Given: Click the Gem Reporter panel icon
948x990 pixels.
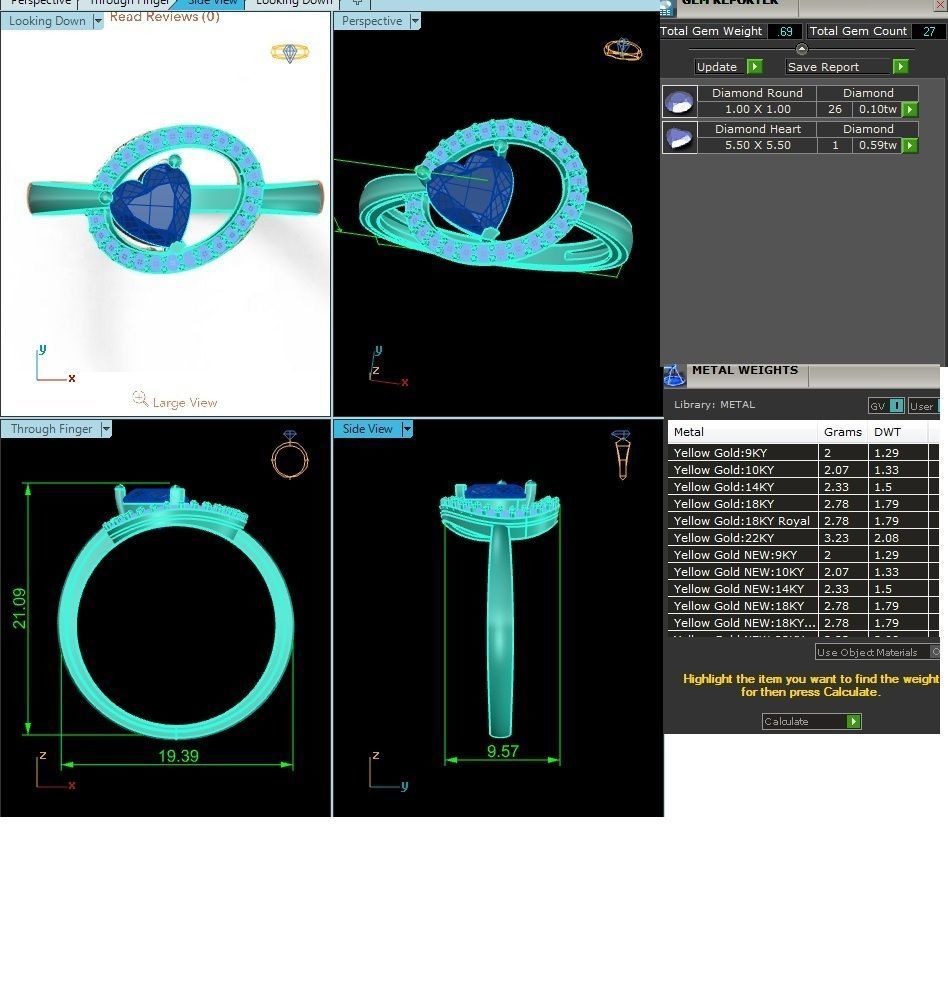Looking at the screenshot, I should tap(666, 8).
